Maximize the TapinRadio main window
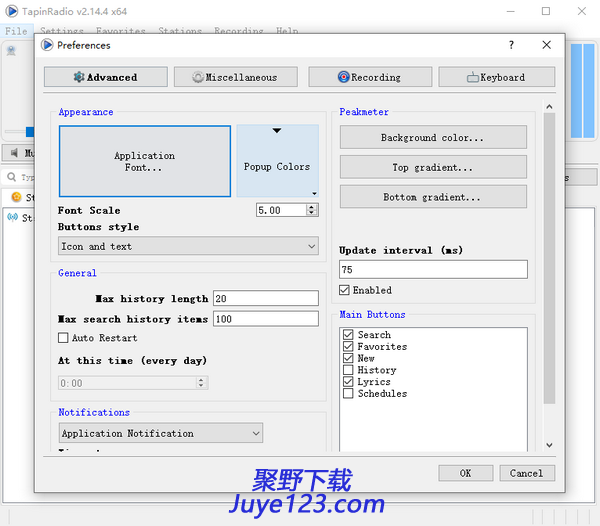Image resolution: width=600 pixels, height=526 pixels. click(546, 11)
